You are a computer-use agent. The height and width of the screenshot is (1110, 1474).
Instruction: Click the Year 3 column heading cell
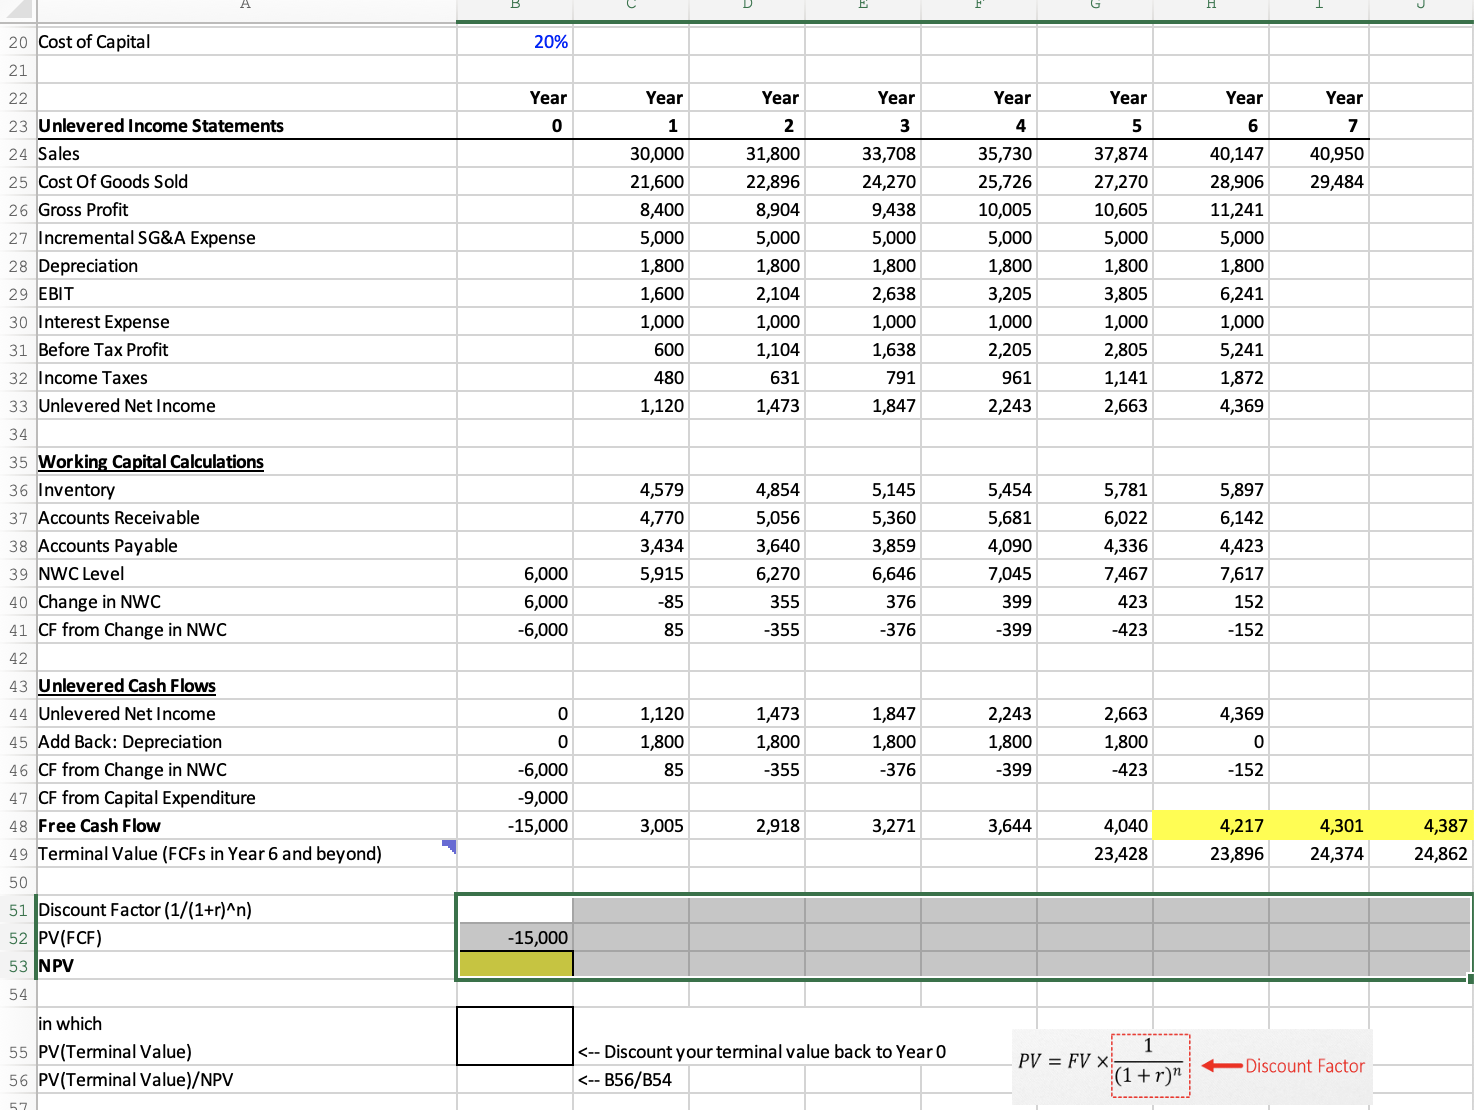(x=864, y=111)
